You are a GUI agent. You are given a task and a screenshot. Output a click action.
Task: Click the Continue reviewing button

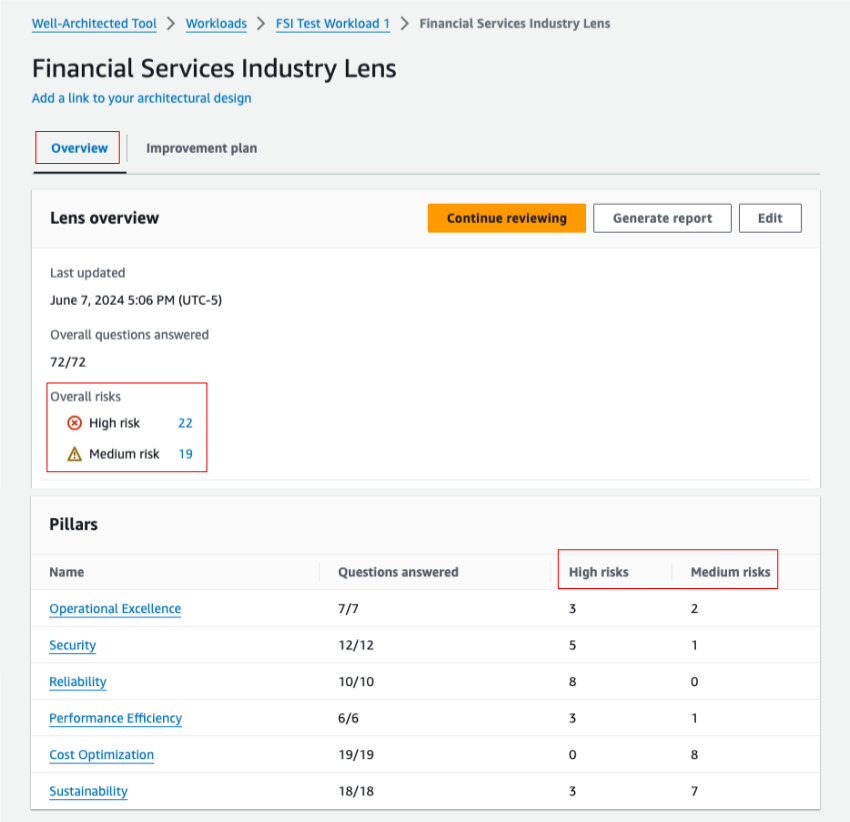[x=507, y=218]
